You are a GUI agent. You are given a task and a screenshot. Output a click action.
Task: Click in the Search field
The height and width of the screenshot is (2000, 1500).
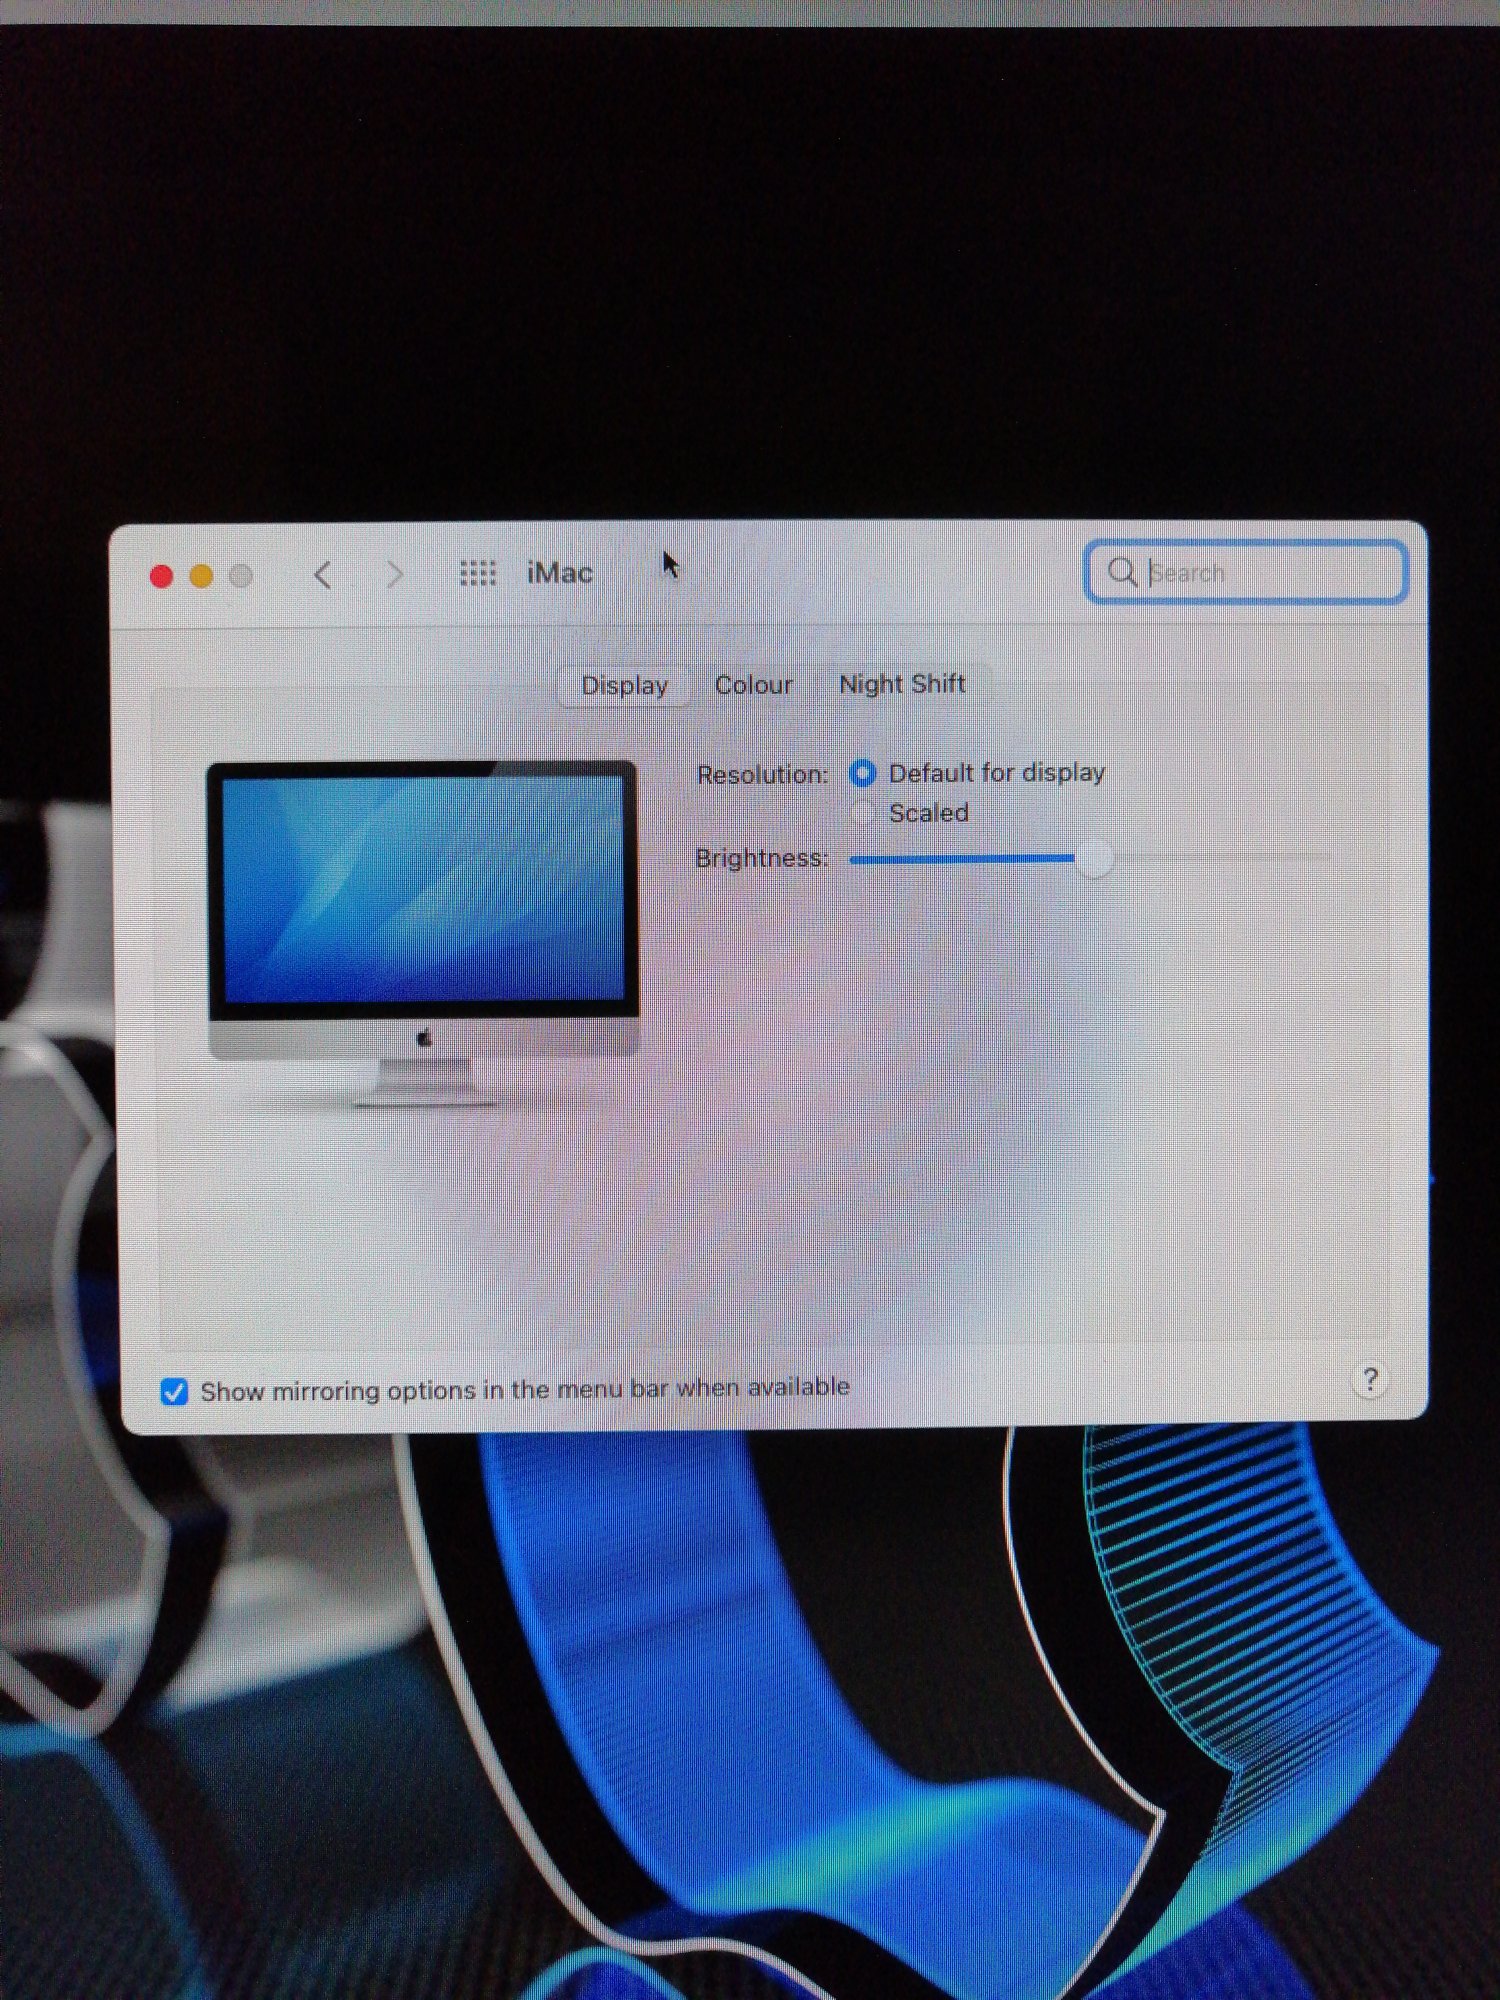point(1246,572)
